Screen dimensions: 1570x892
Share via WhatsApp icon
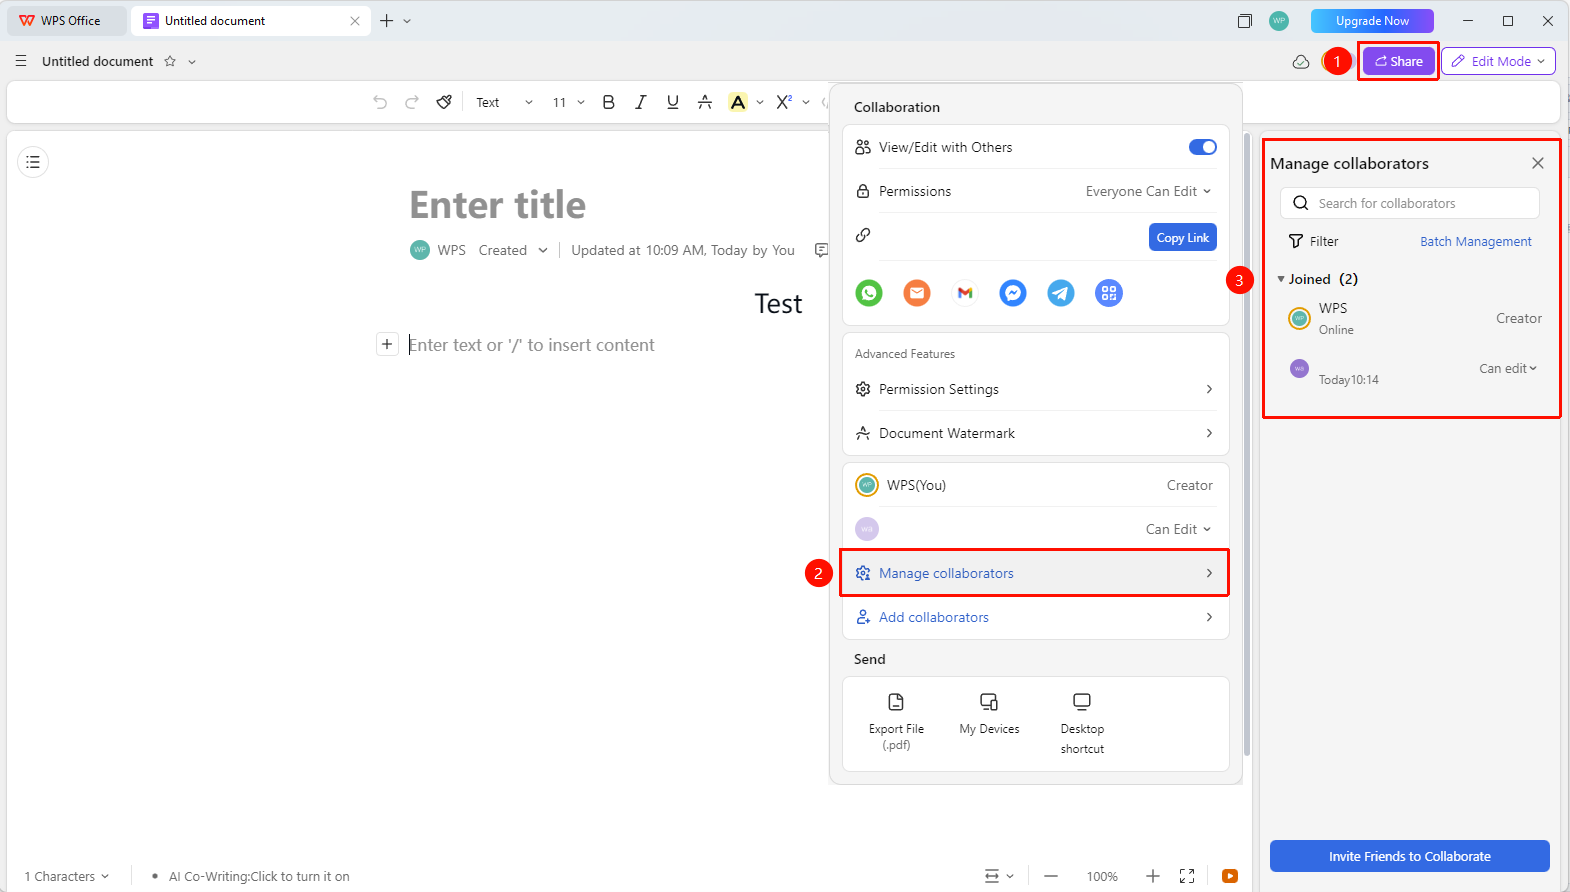869,293
